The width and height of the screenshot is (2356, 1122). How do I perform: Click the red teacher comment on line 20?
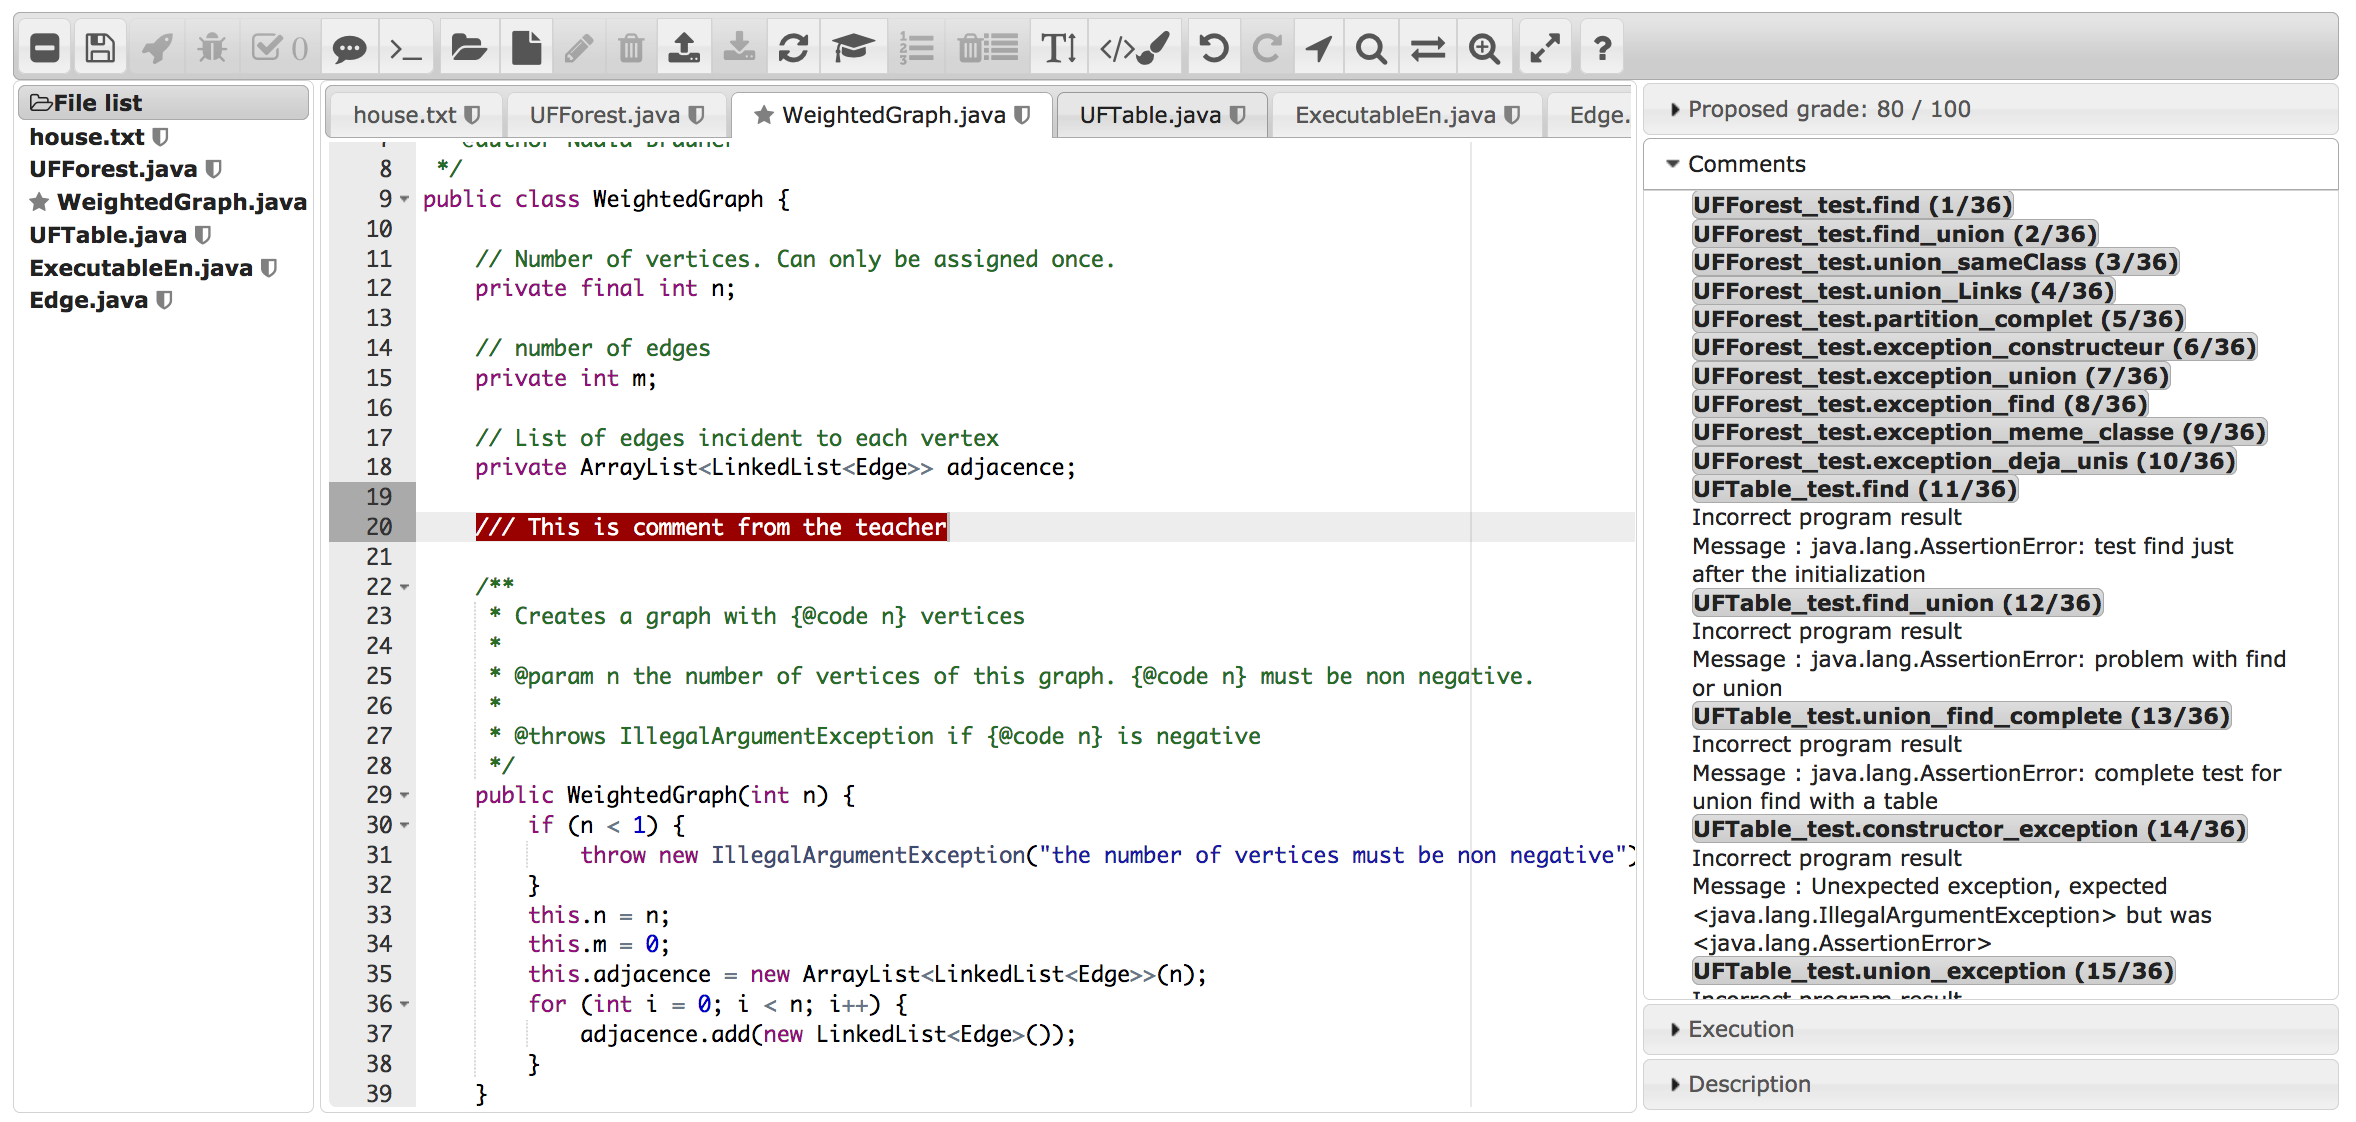(x=711, y=527)
